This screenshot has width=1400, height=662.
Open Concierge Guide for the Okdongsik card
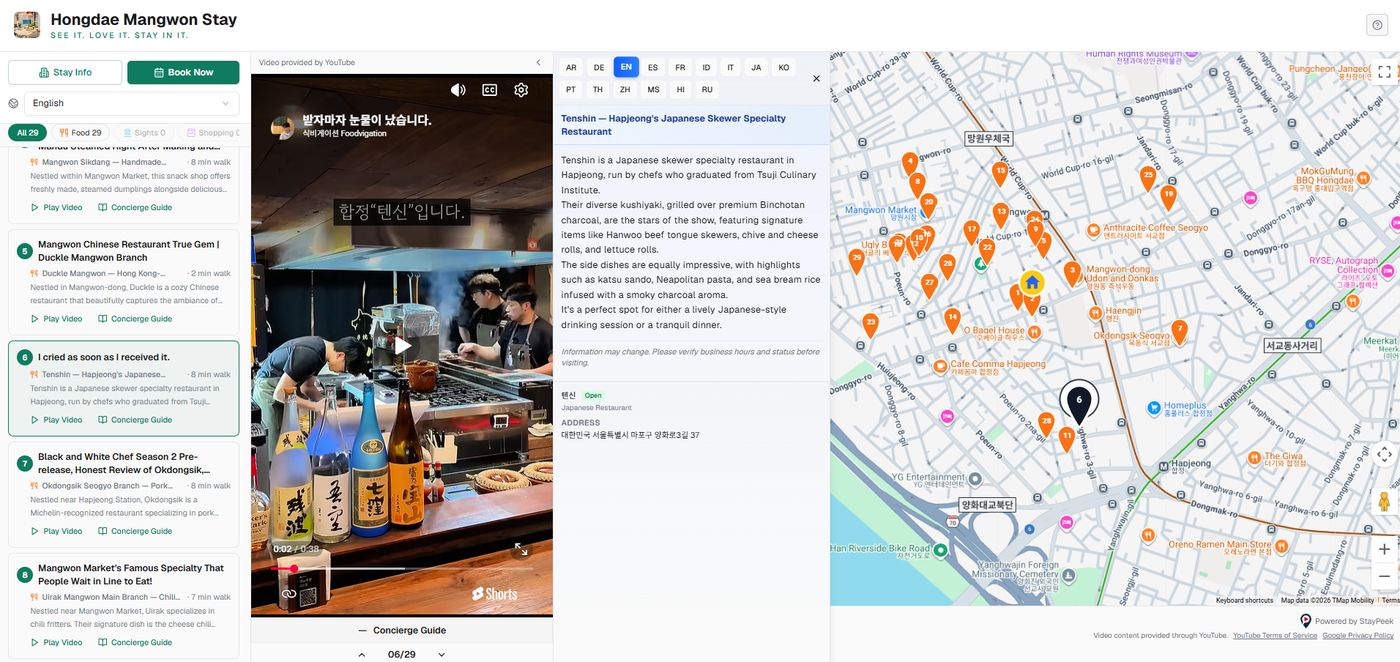135,531
